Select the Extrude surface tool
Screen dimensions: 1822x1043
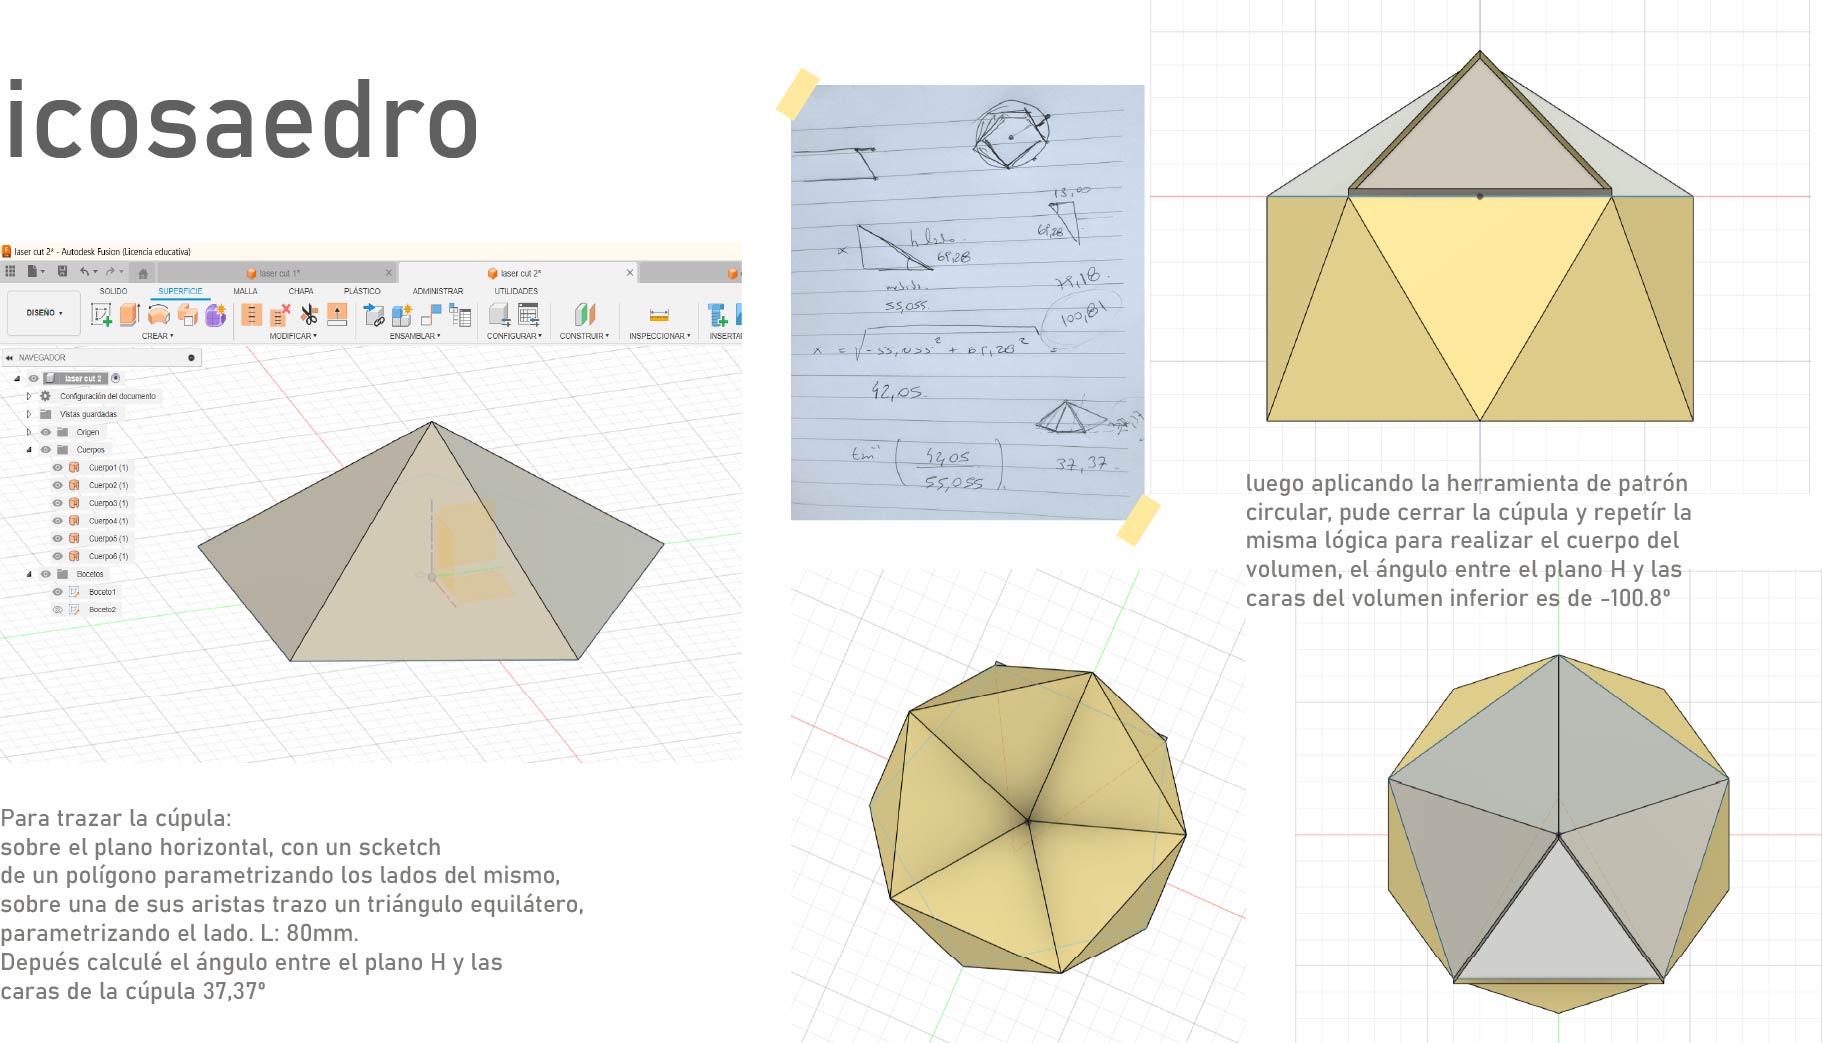click(129, 315)
